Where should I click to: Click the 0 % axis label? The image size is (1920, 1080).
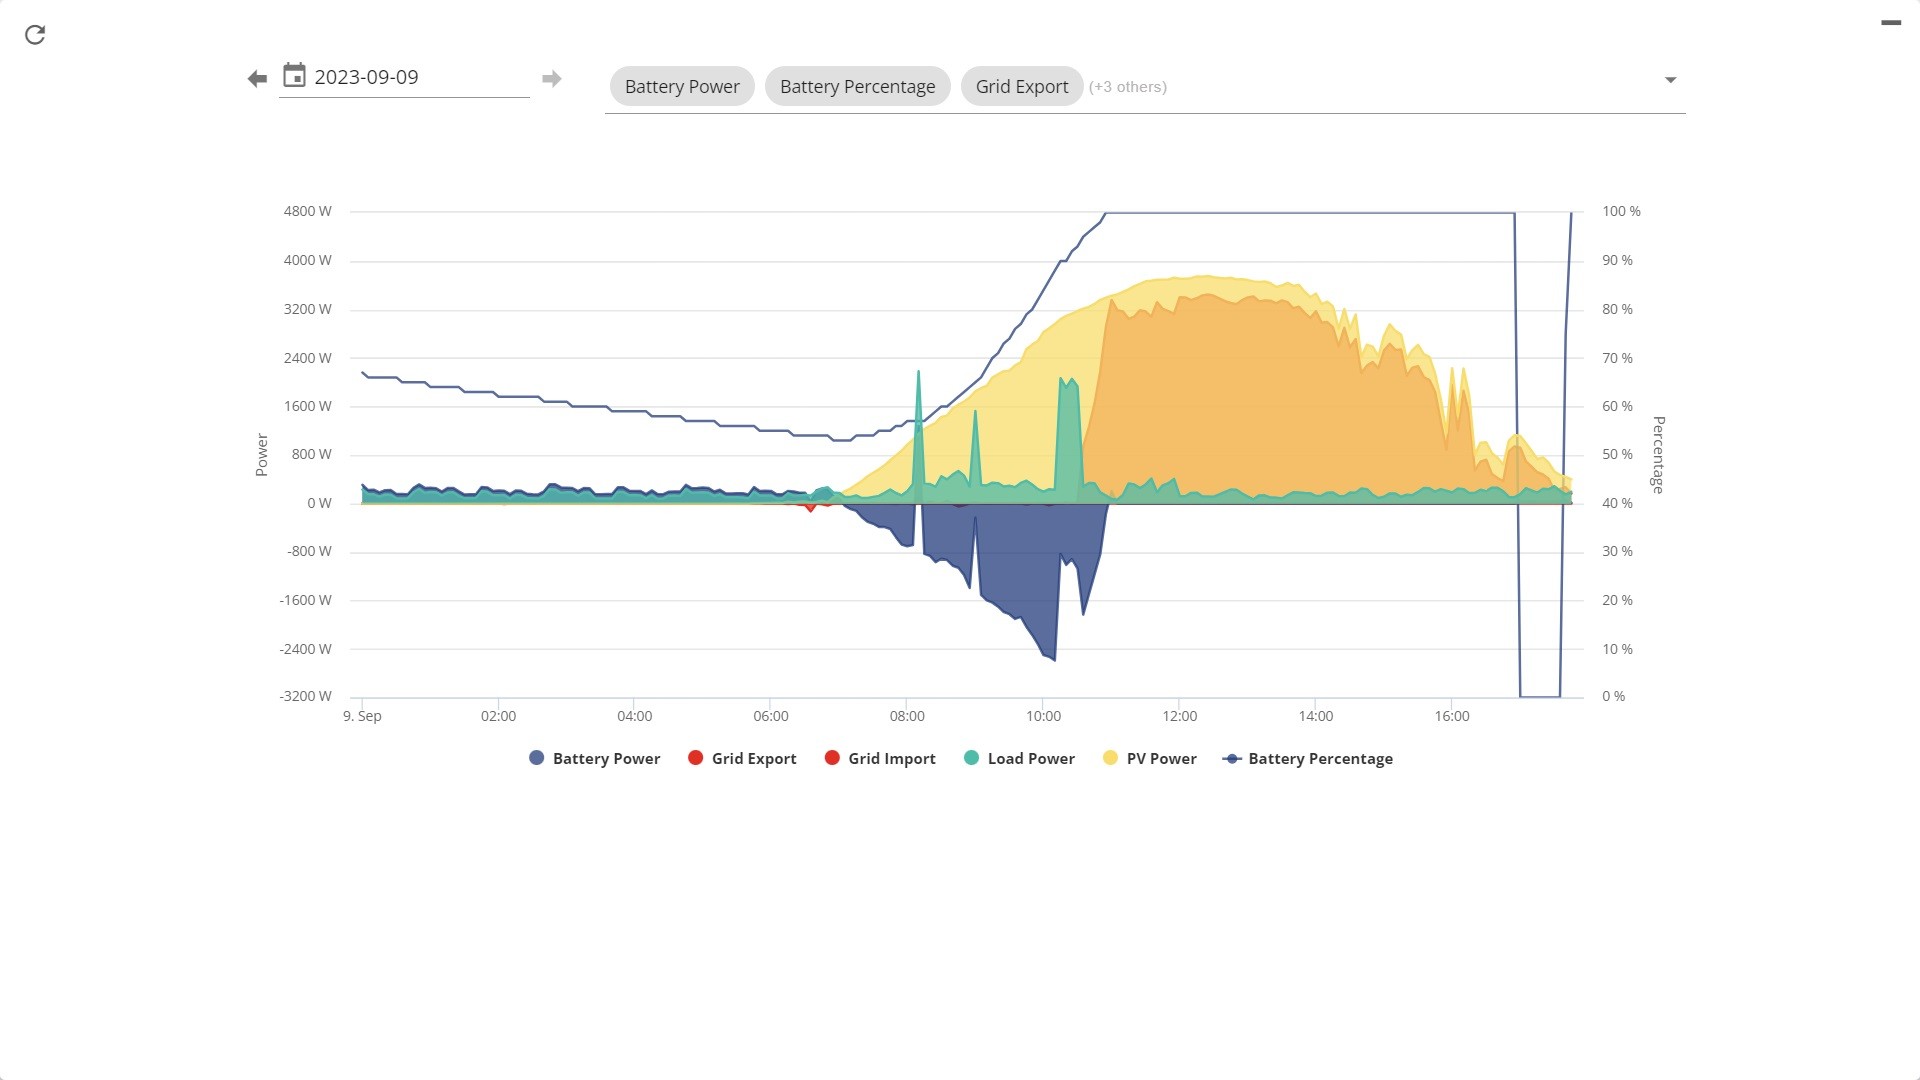click(x=1613, y=697)
